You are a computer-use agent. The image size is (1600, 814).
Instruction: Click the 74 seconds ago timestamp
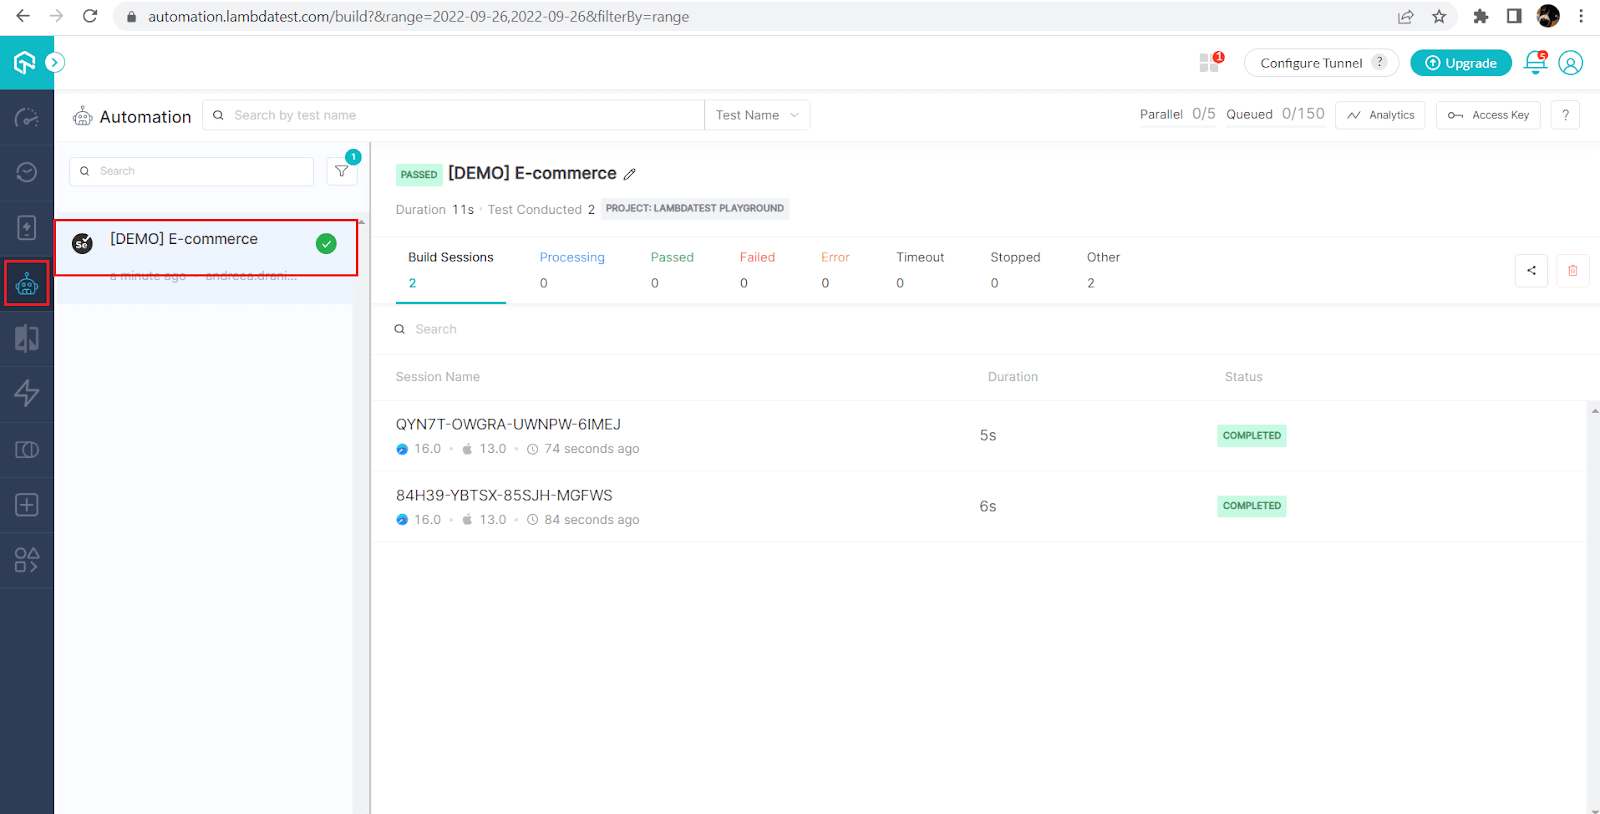point(591,449)
